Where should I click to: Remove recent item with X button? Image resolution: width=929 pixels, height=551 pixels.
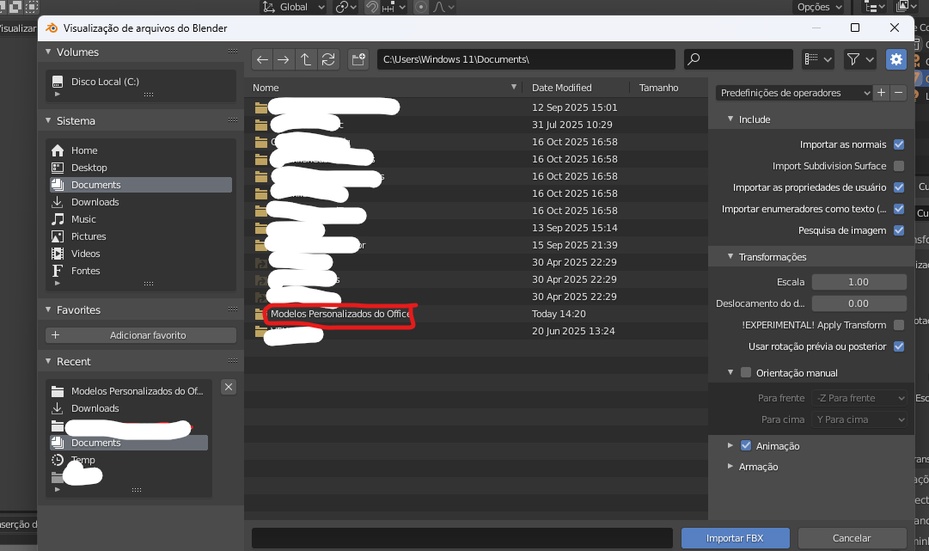coord(228,387)
